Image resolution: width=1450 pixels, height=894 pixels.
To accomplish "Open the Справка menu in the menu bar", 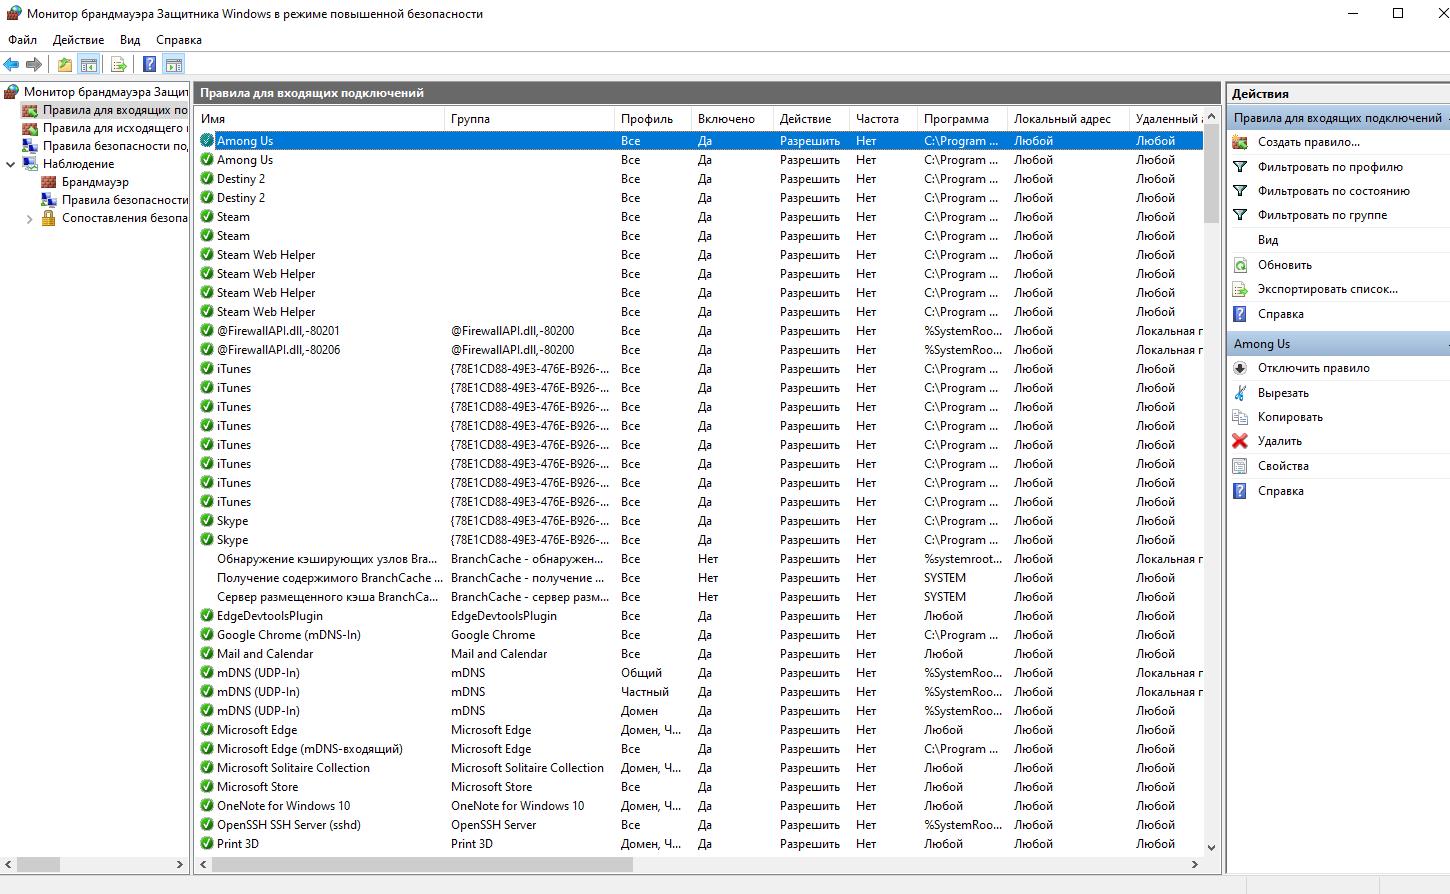I will point(179,40).
